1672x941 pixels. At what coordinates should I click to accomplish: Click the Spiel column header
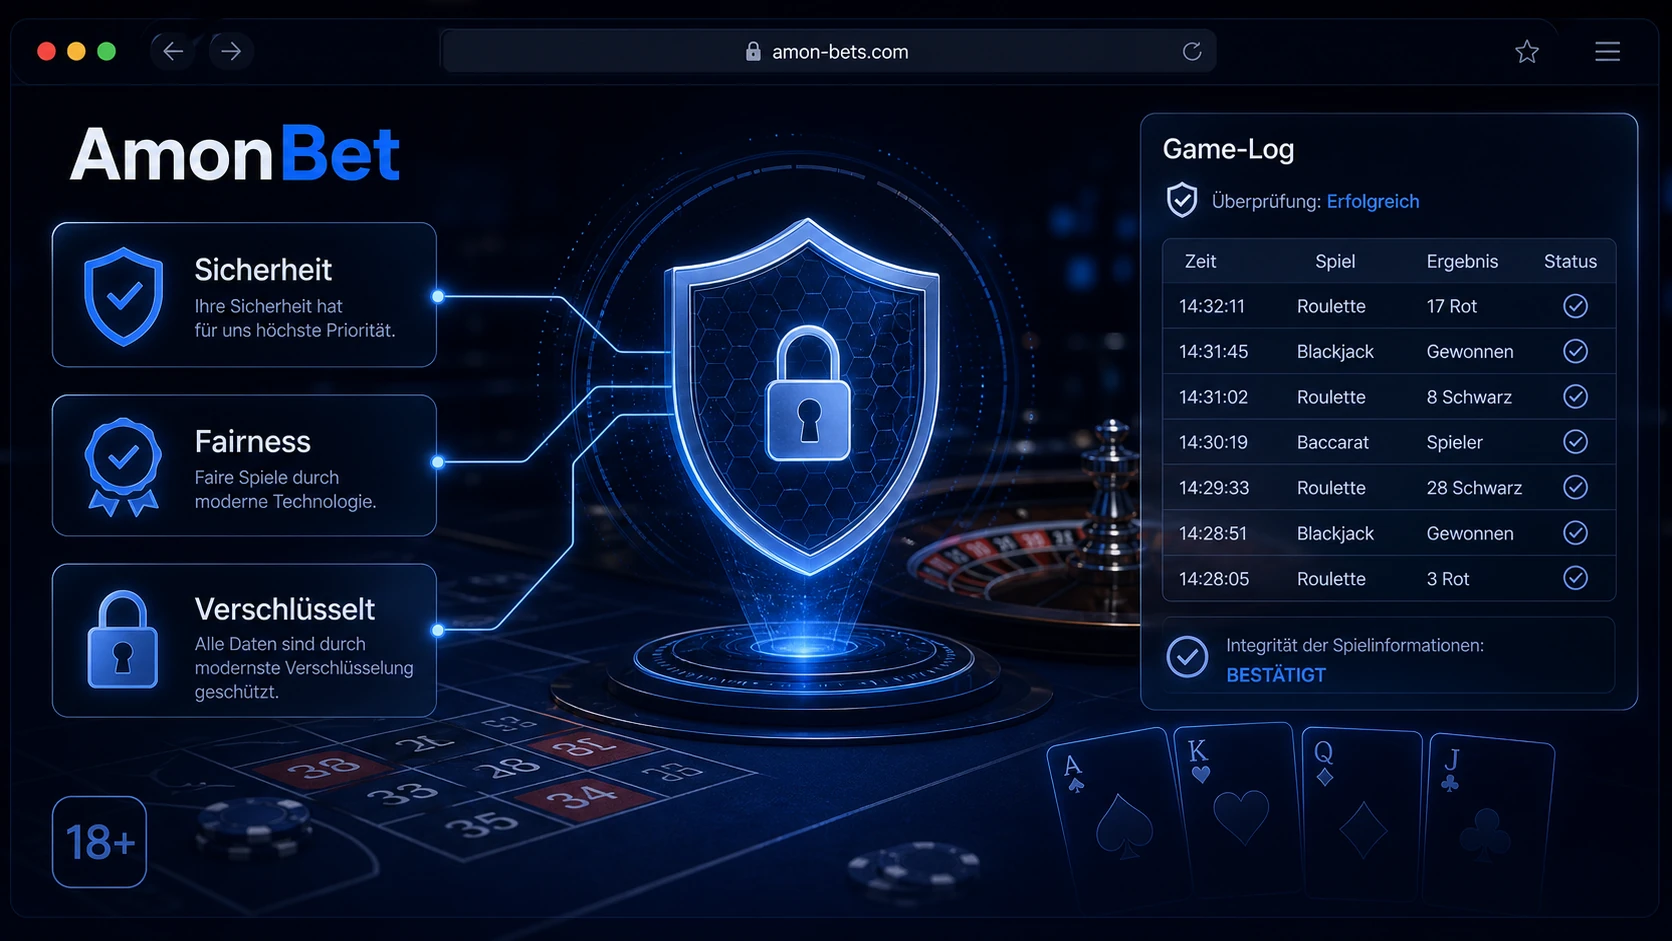coord(1335,261)
